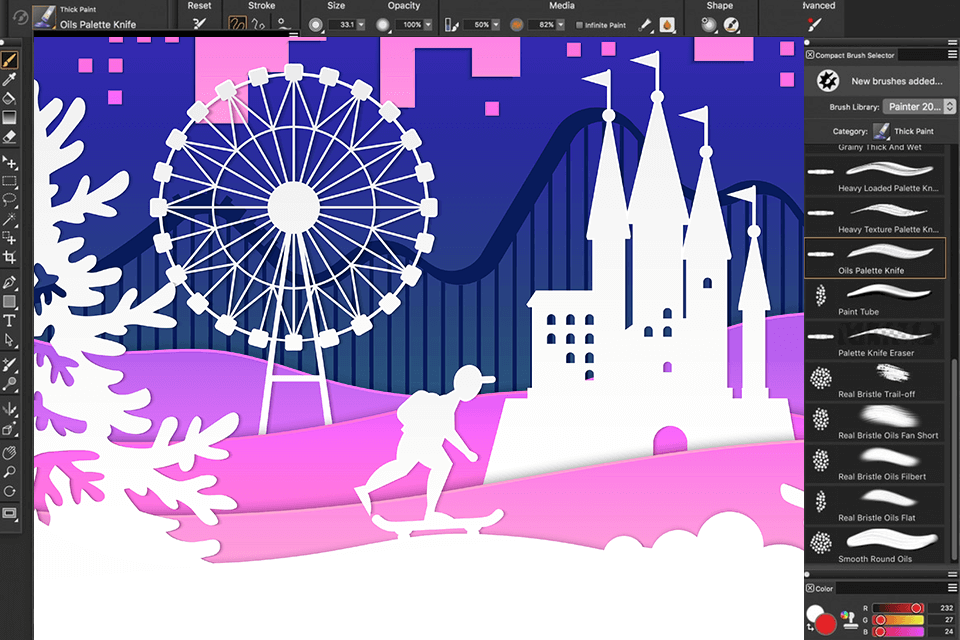Enable Clone Color stamp in the Color panel
The height and width of the screenshot is (640, 960).
852,621
